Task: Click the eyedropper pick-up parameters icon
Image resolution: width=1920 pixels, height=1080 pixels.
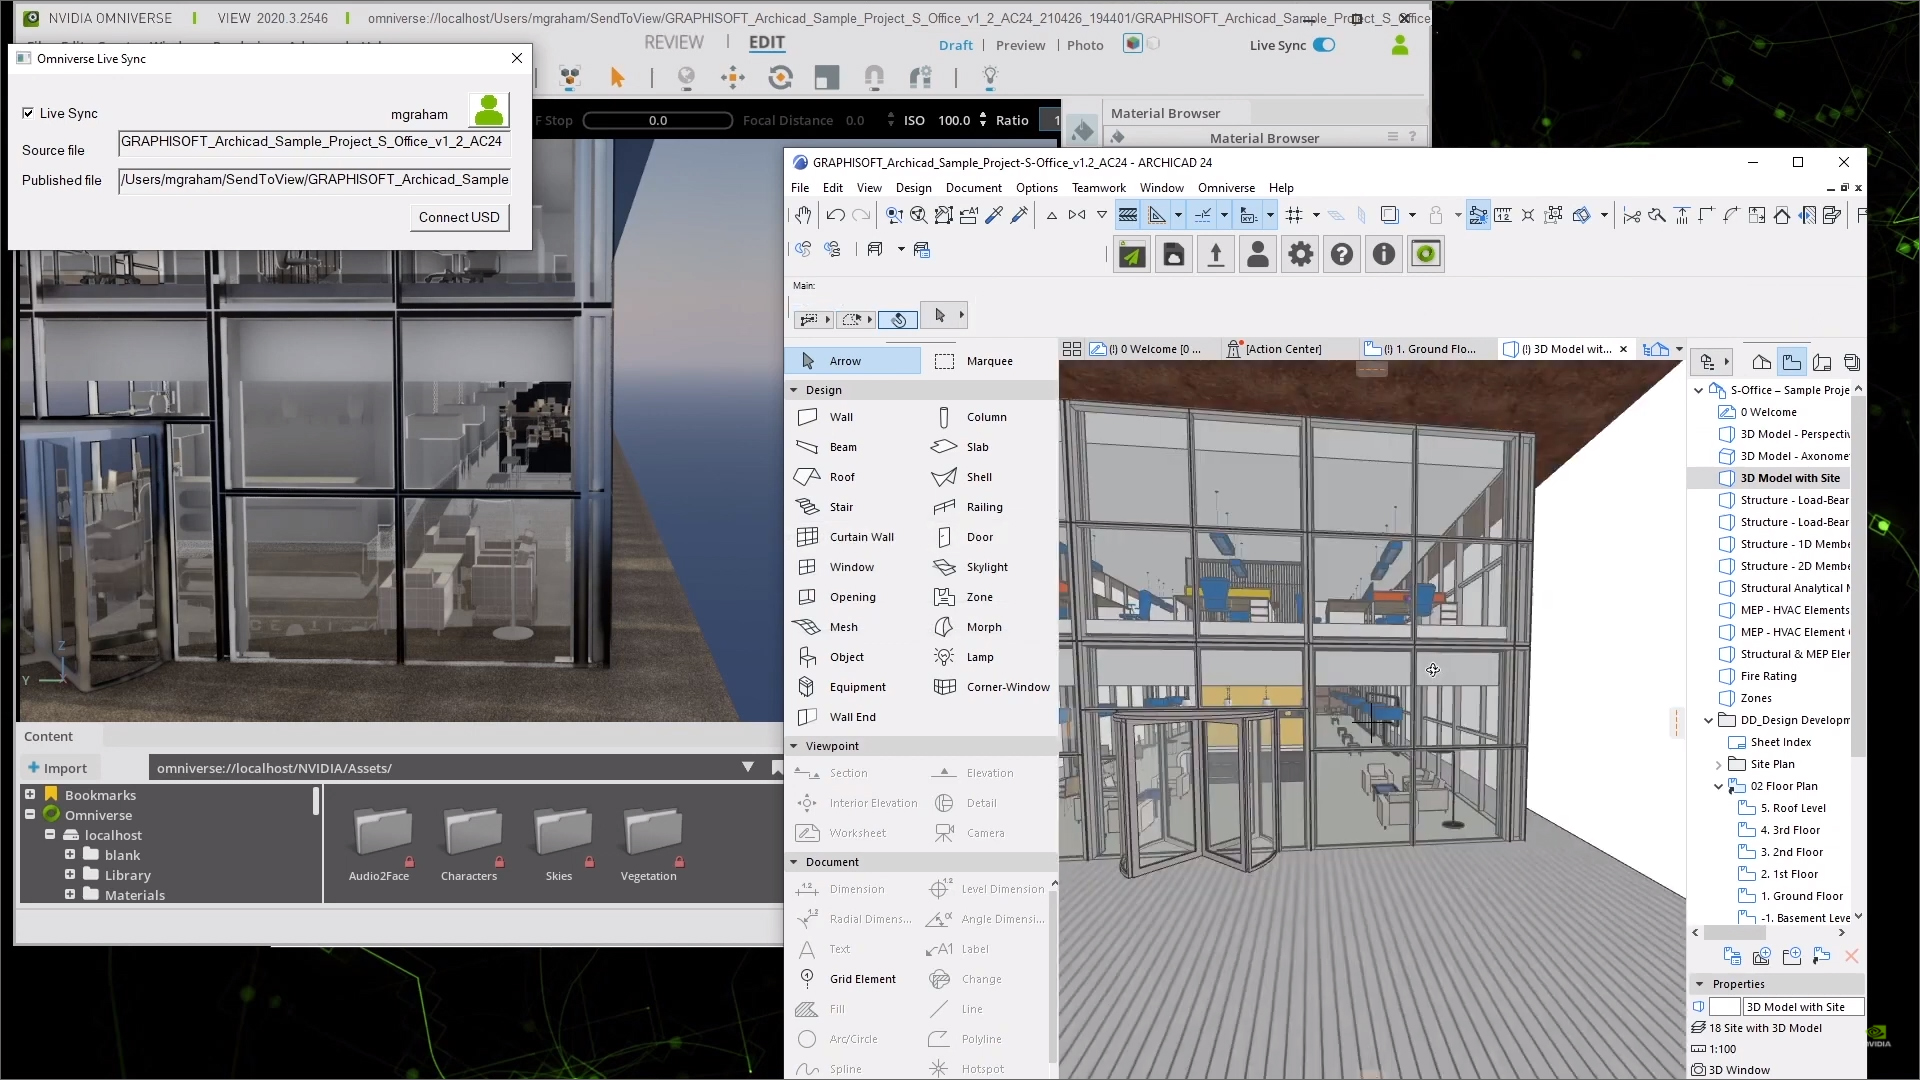Action: (994, 215)
